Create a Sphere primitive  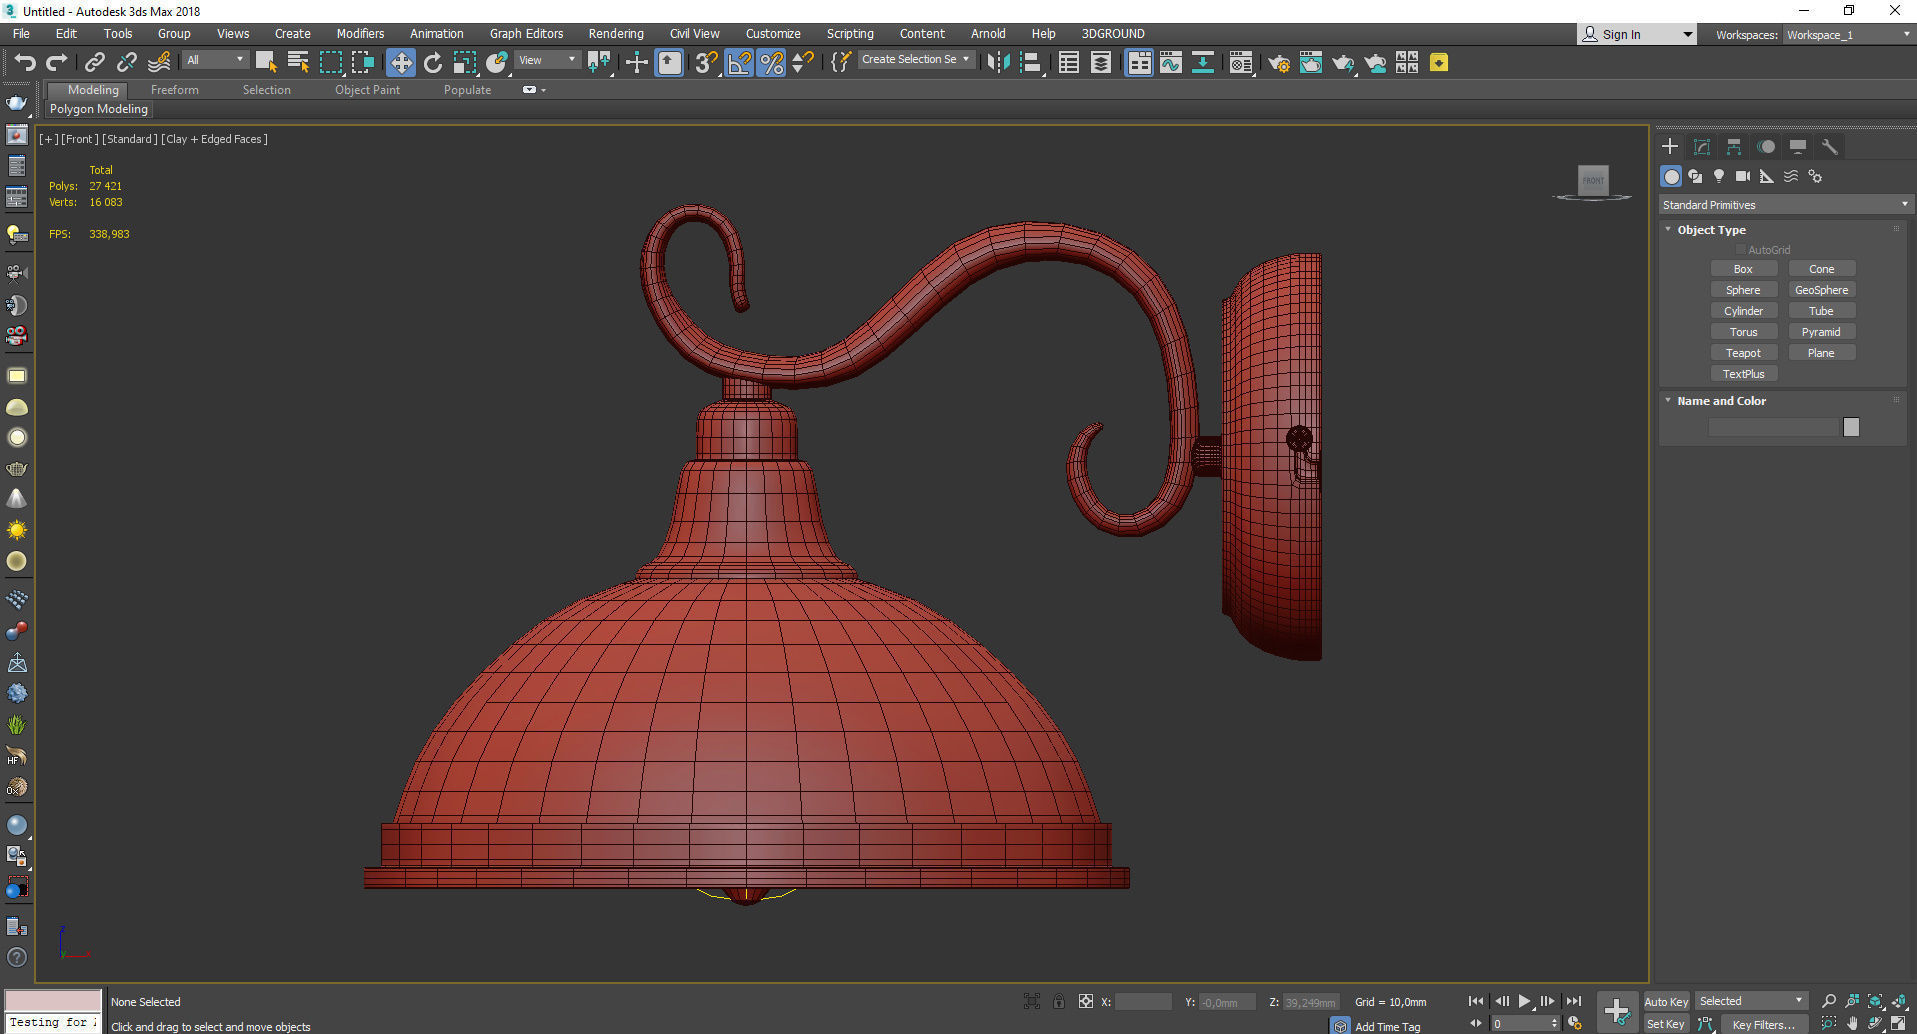point(1743,290)
